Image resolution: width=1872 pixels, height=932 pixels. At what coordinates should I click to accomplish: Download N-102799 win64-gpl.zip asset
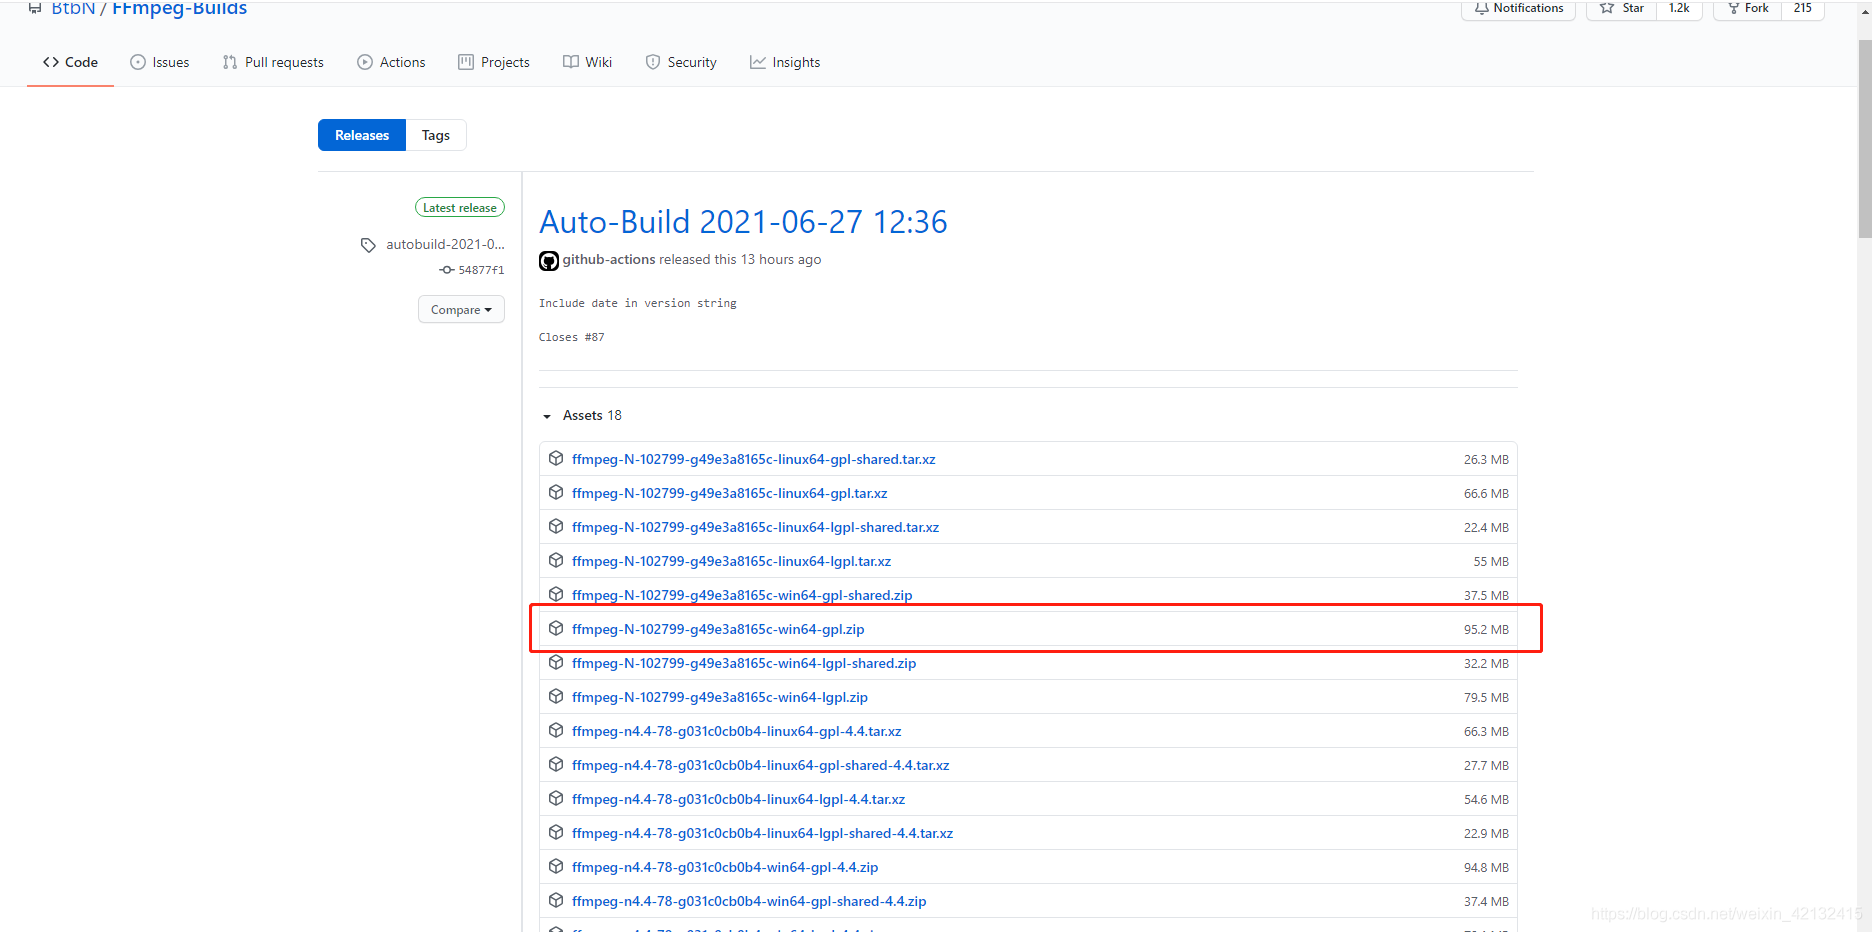[x=718, y=629]
